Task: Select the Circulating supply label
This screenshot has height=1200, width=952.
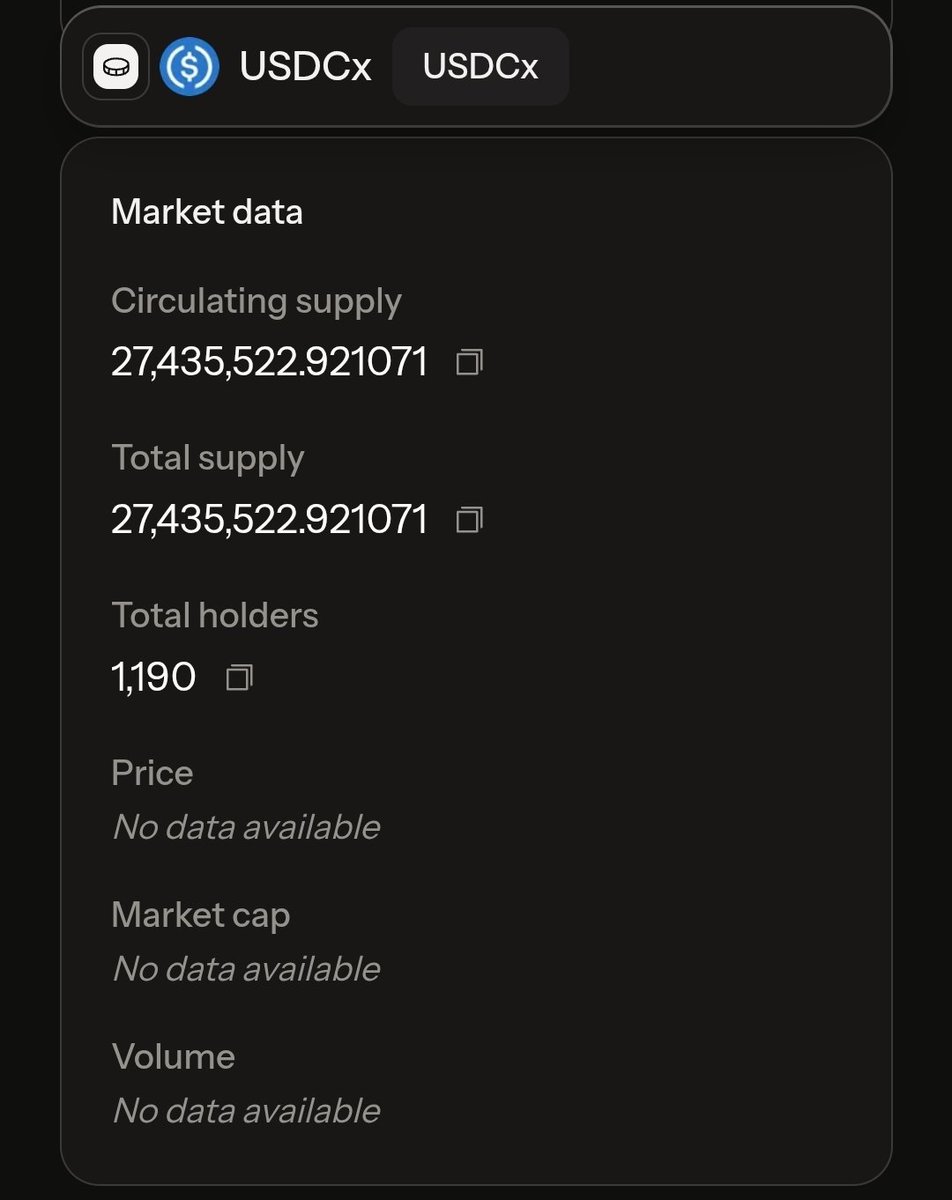Action: pyautogui.click(x=256, y=301)
